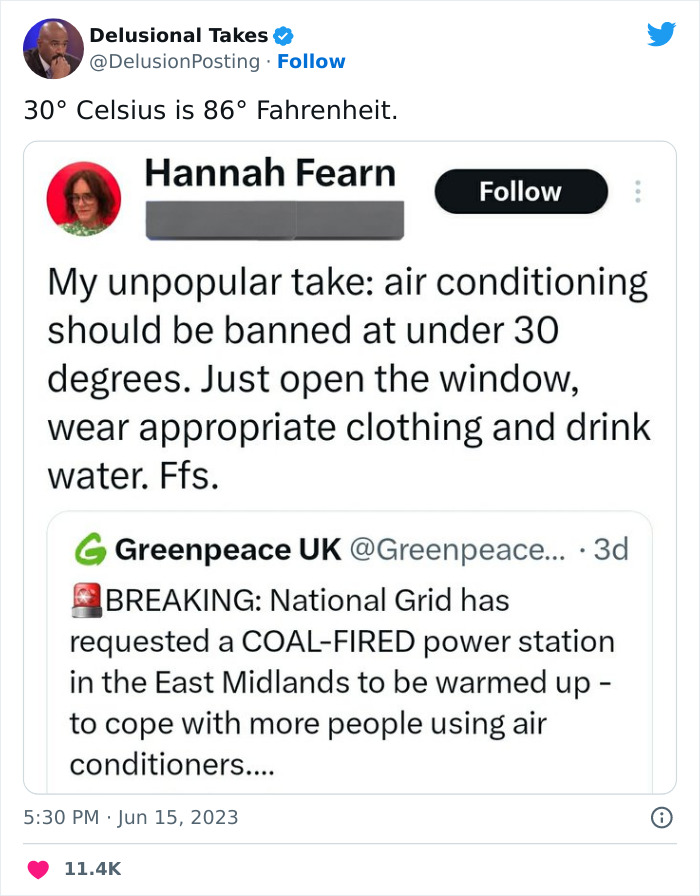The width and height of the screenshot is (700, 896).
Task: Open the Delusional Takes profile picture
Action: pos(53,48)
